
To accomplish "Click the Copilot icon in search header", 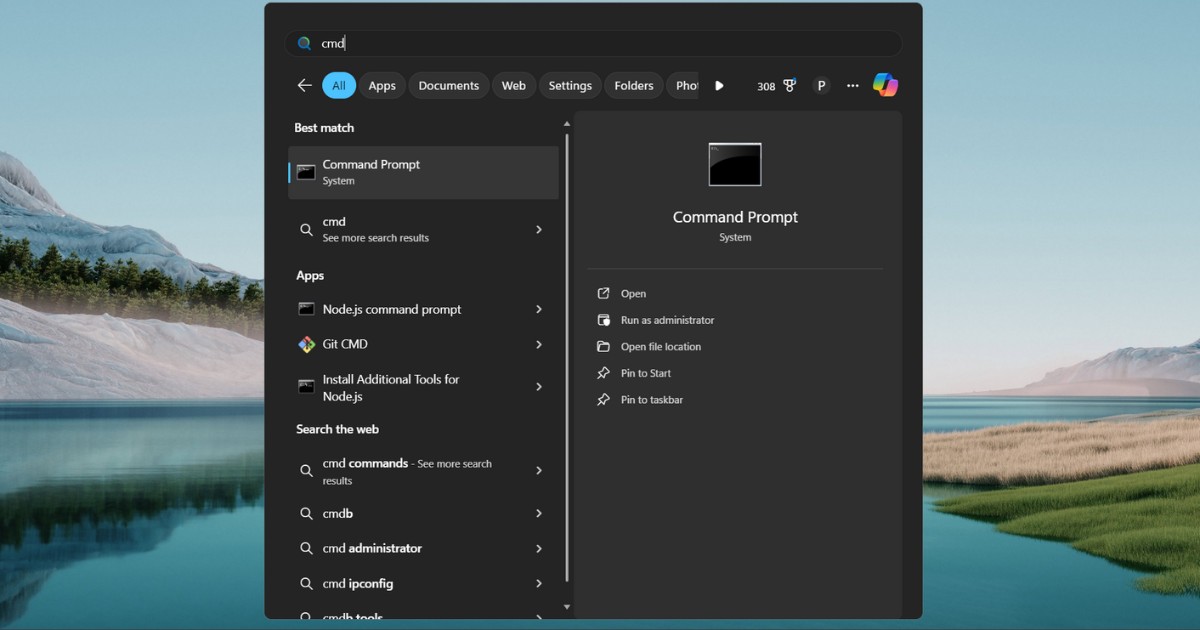I will click(885, 85).
